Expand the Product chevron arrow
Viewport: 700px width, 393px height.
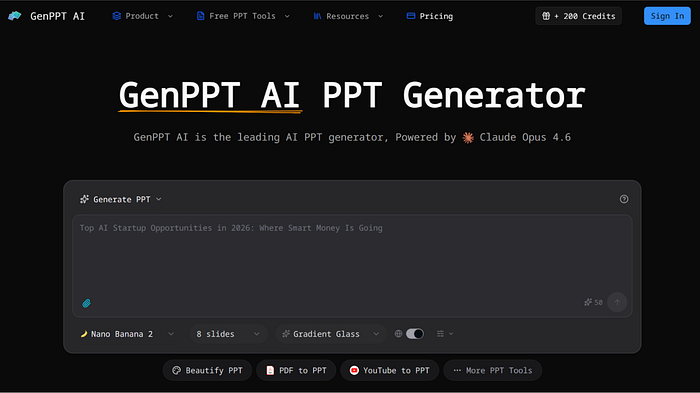click(x=170, y=16)
